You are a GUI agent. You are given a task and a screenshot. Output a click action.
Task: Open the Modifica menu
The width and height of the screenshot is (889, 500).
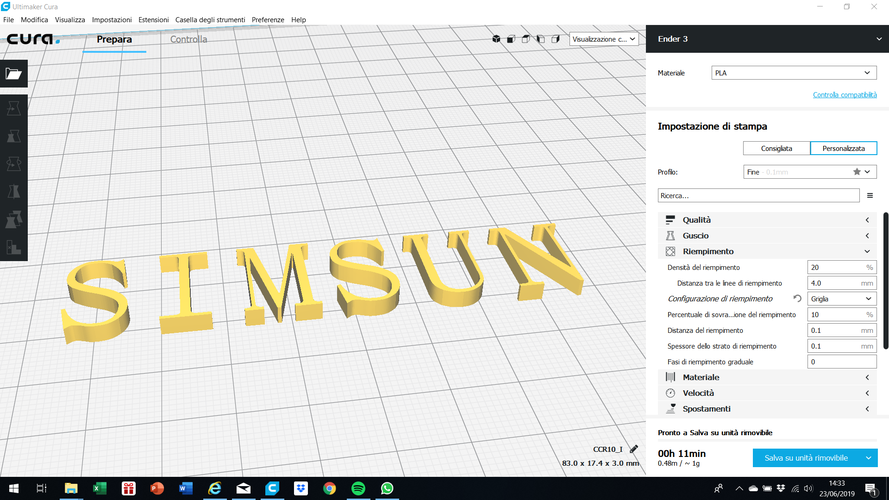pyautogui.click(x=34, y=20)
